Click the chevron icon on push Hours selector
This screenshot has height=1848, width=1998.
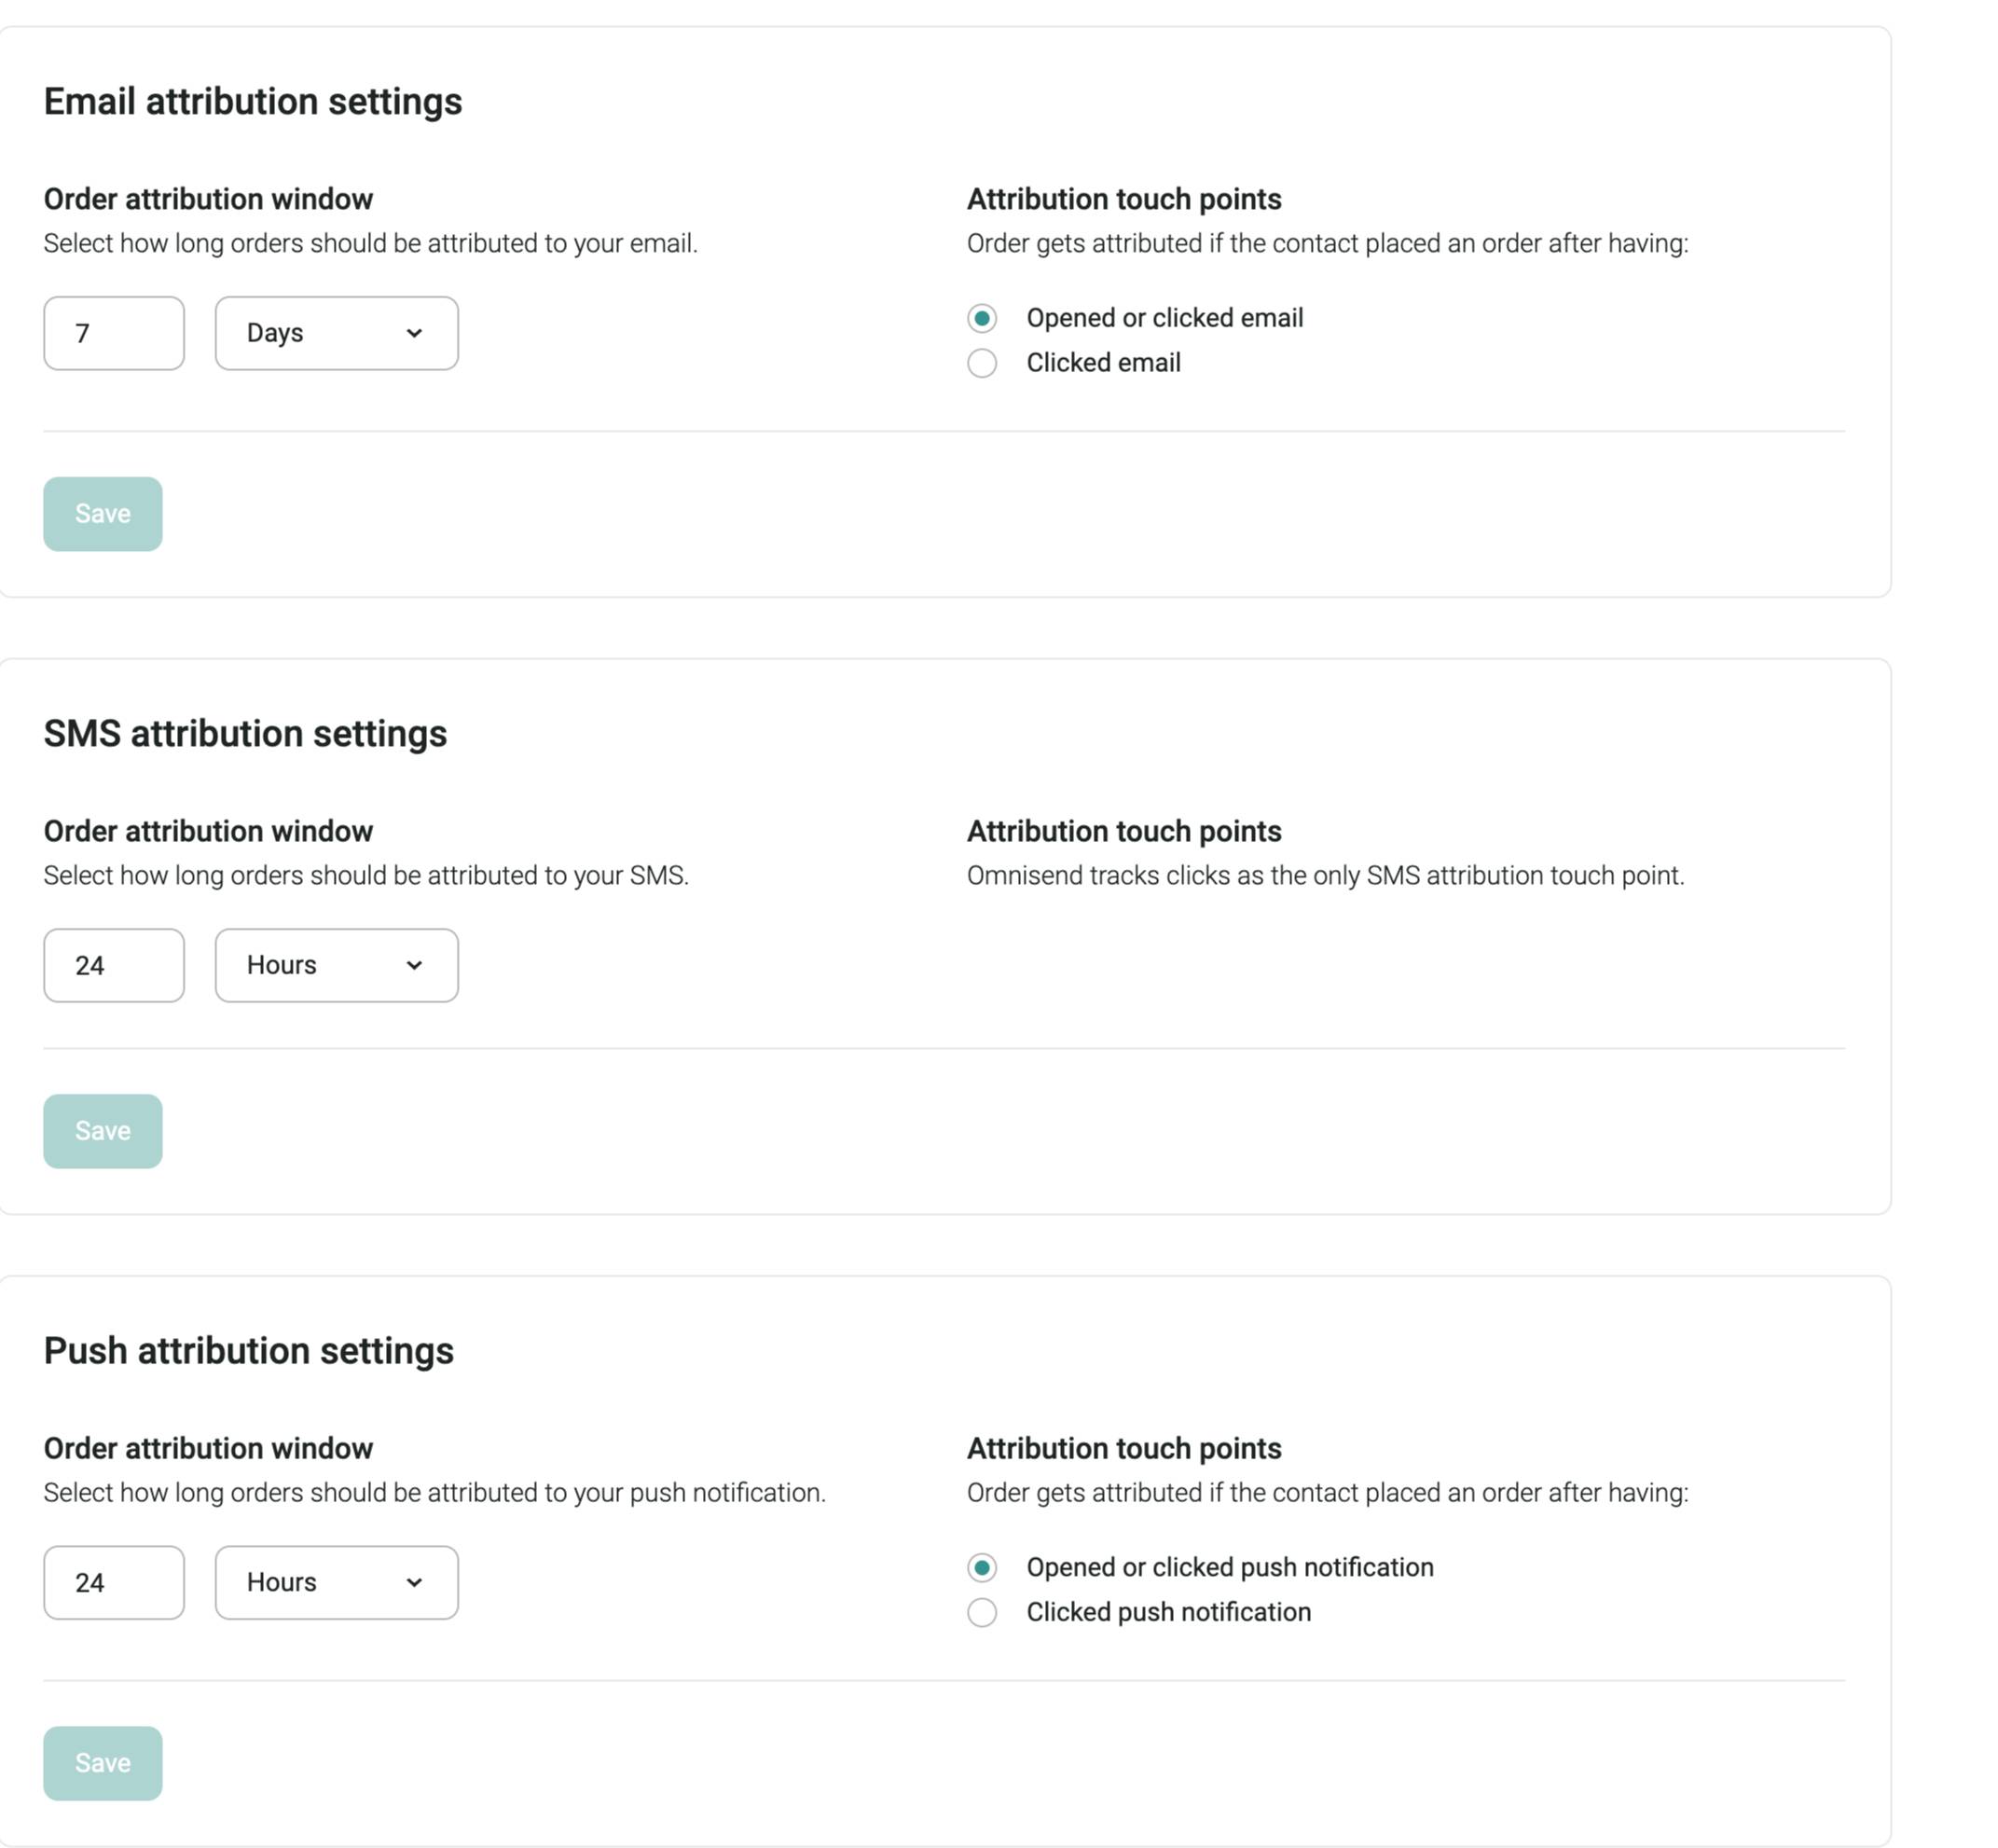pos(416,1582)
